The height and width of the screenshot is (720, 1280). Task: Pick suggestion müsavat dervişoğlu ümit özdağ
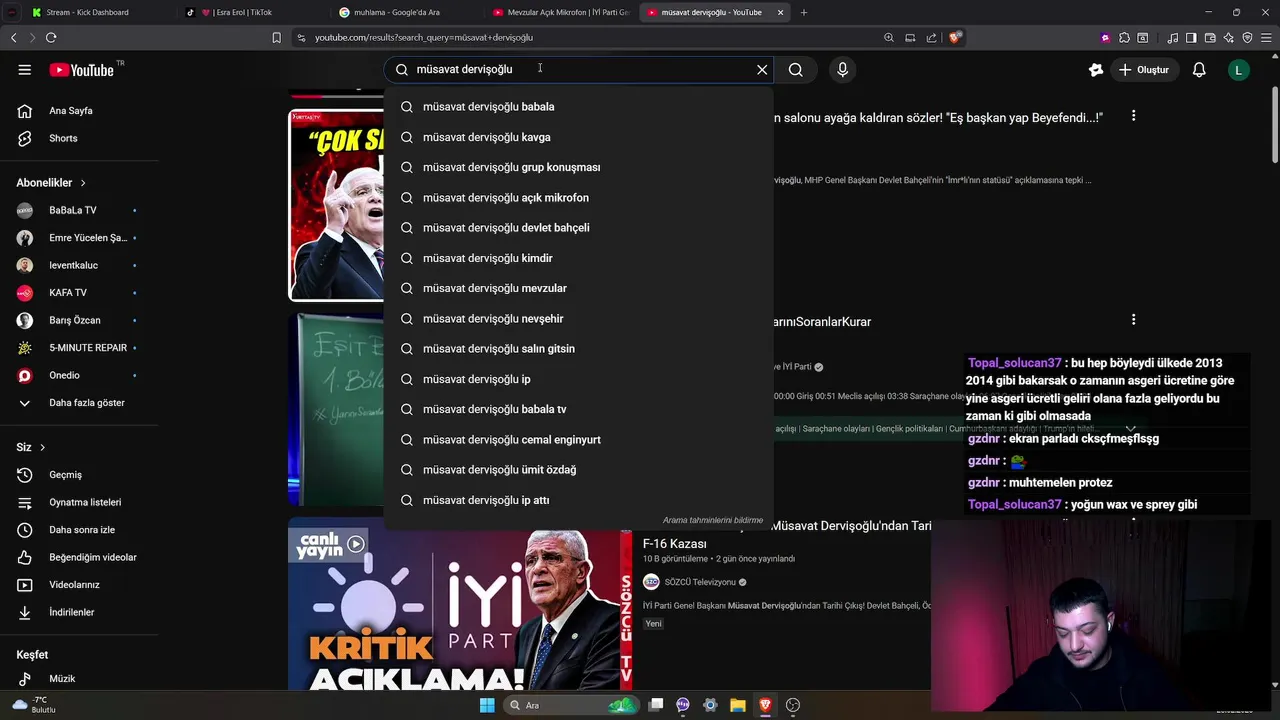[578, 470]
